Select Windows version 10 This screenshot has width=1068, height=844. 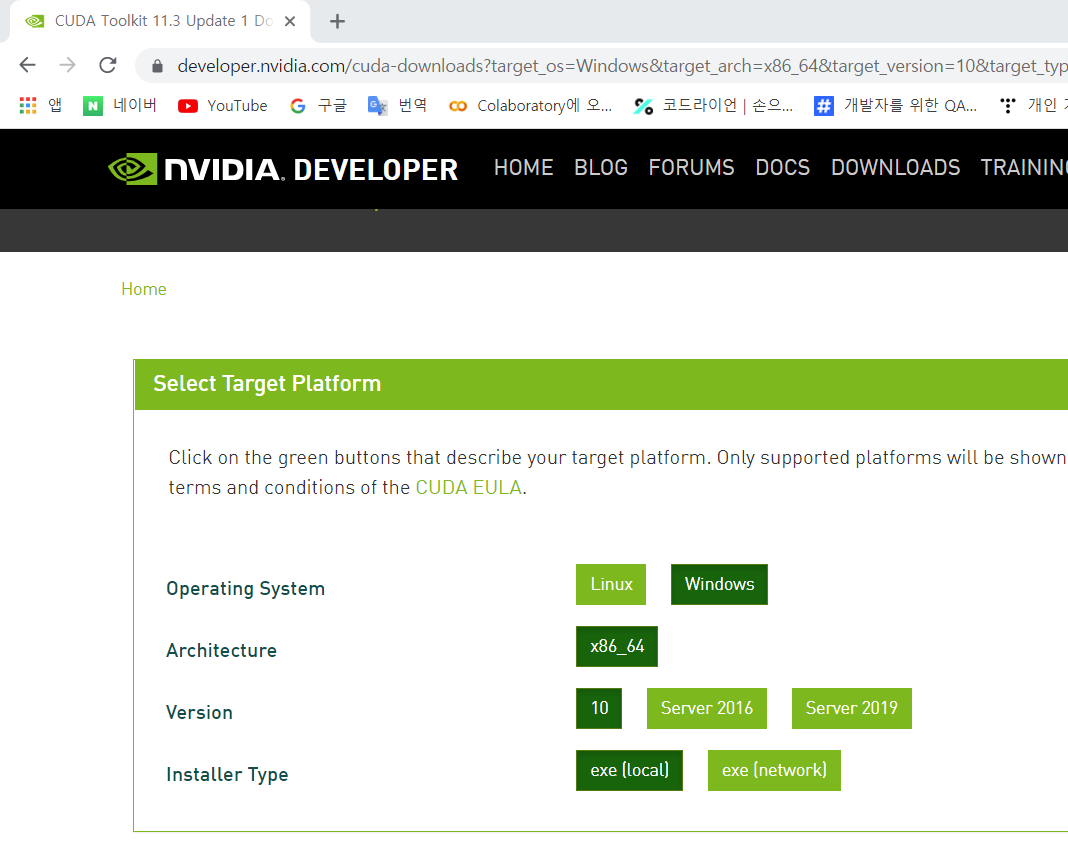click(599, 708)
